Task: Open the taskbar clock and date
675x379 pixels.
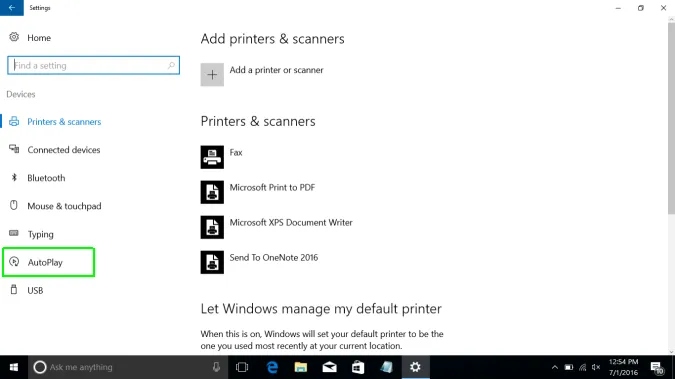Action: [623, 367]
